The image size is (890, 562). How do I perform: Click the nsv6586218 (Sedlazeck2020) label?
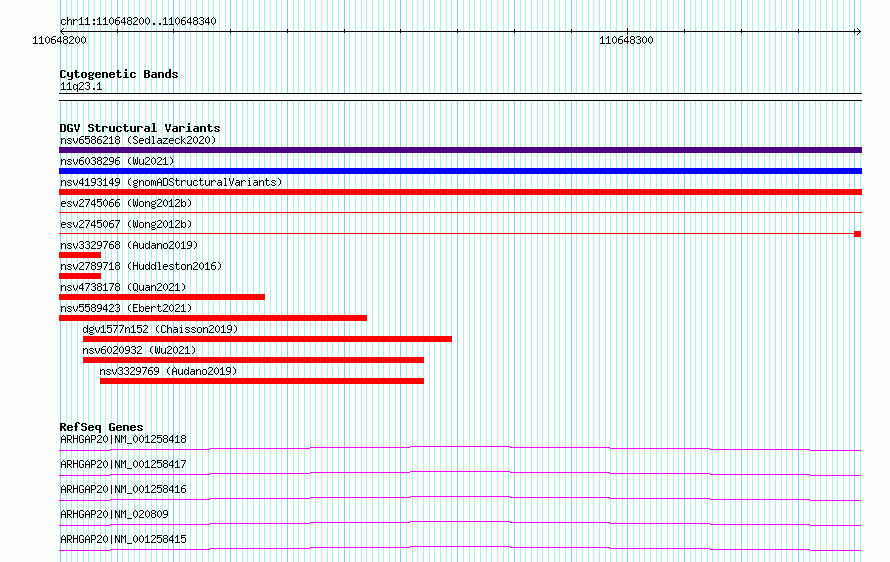[x=138, y=140]
